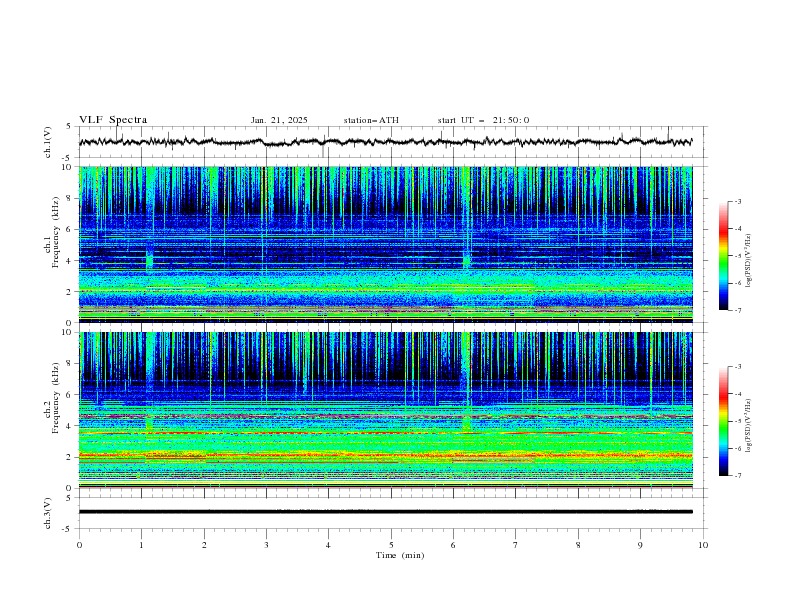792x612 pixels.
Task: Click the red 2 kHz band in ch.2 spectrogram
Action: 386,455
